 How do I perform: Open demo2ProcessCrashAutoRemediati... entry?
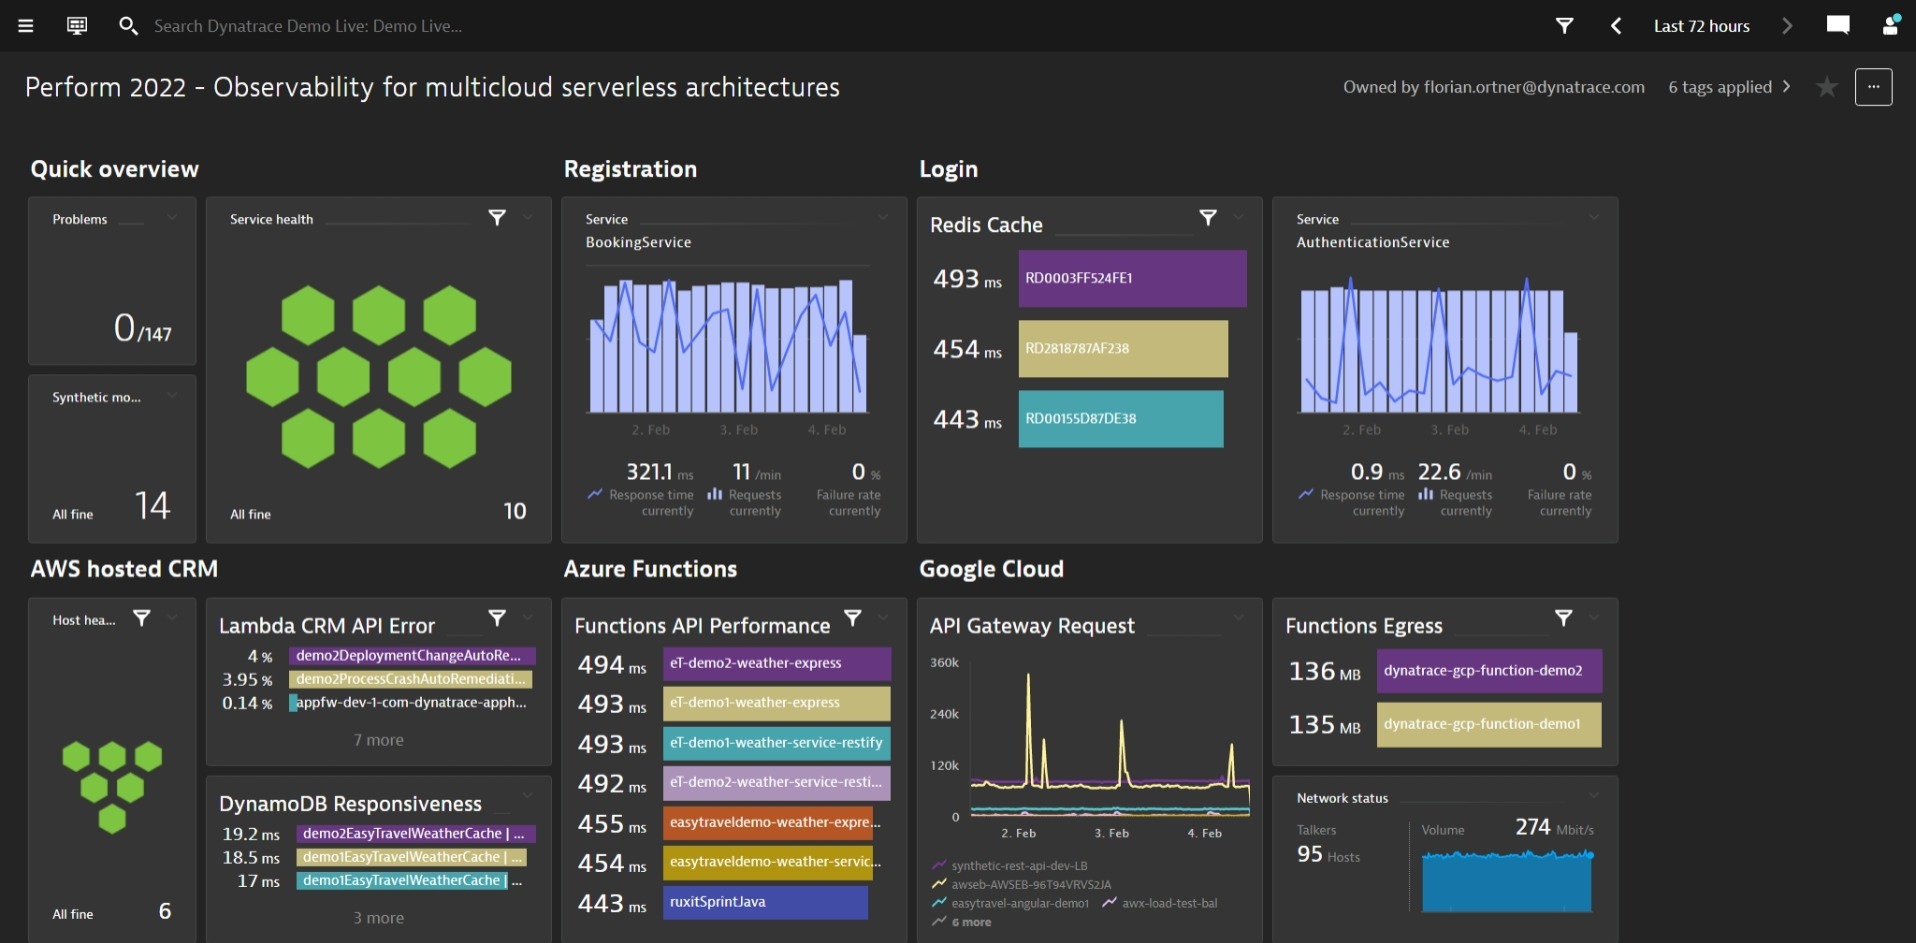(411, 679)
